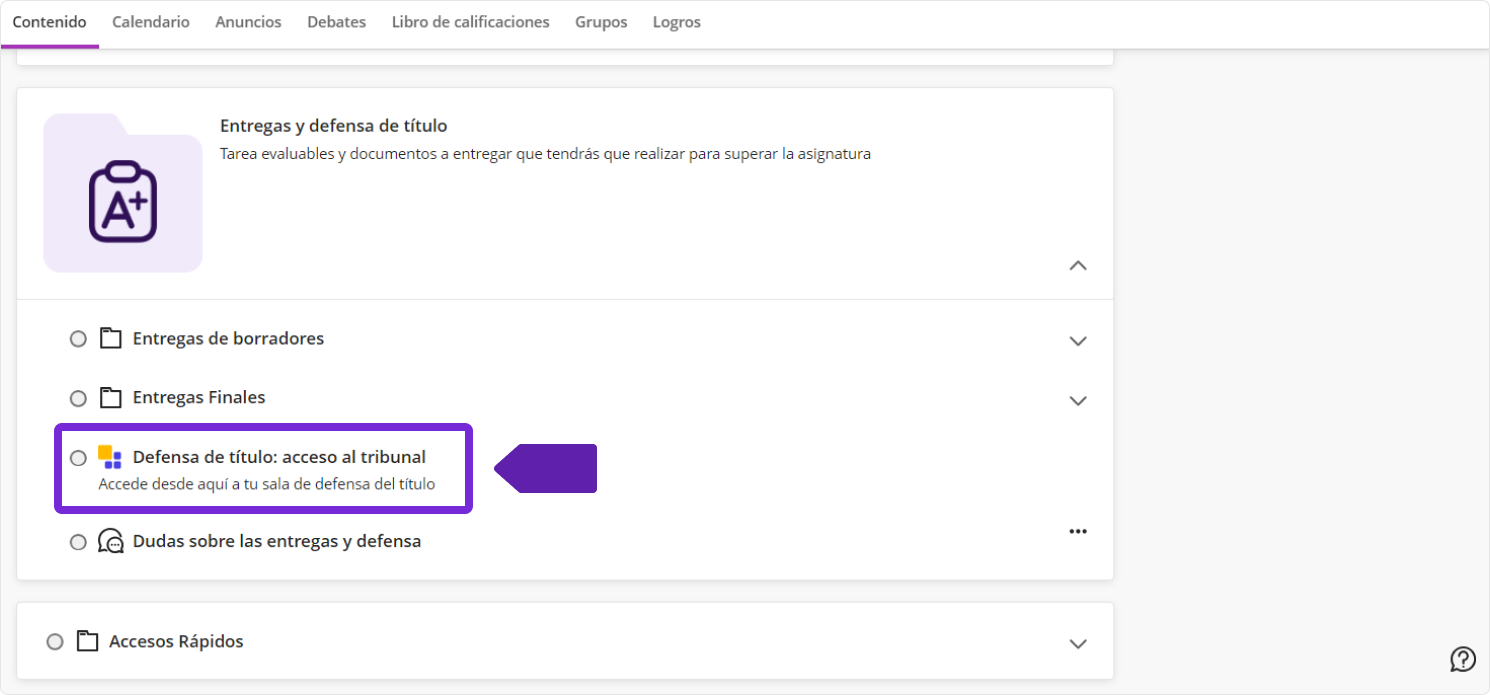The height and width of the screenshot is (695, 1490).
Task: Click the Accesos Rápidos folder icon
Action: (87, 641)
